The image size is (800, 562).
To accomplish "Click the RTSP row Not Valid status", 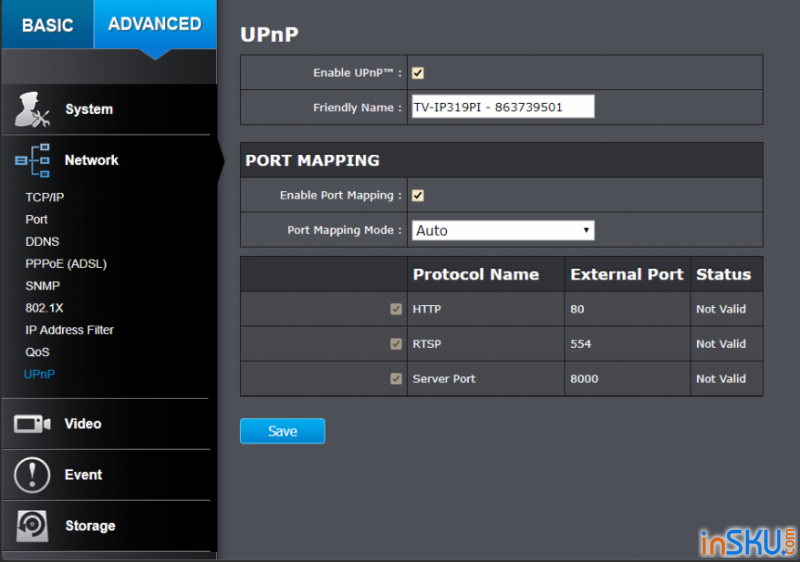I will pos(721,344).
